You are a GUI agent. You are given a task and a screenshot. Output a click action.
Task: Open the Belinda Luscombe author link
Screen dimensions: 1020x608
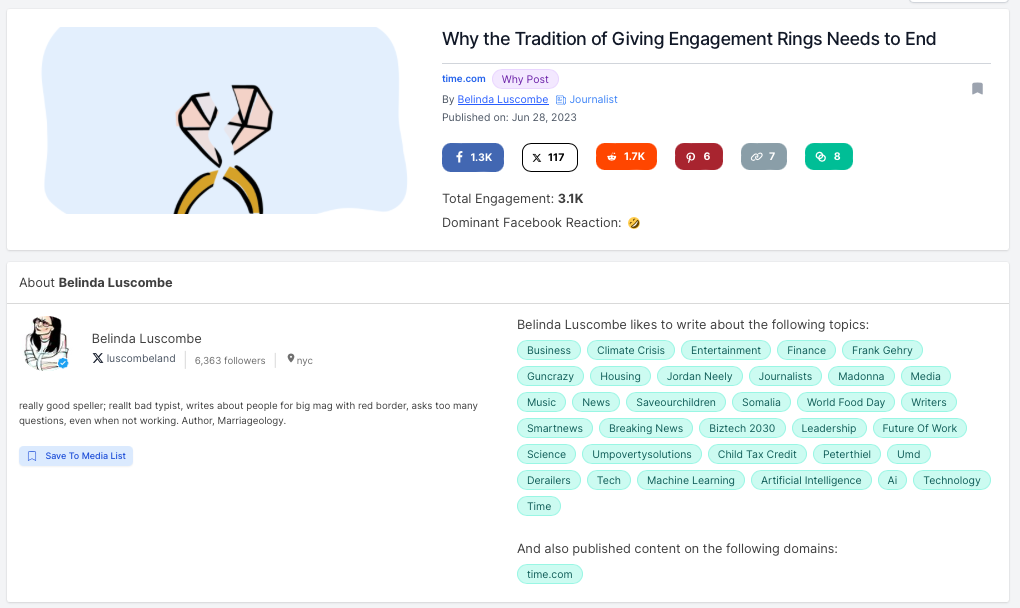pyautogui.click(x=502, y=100)
